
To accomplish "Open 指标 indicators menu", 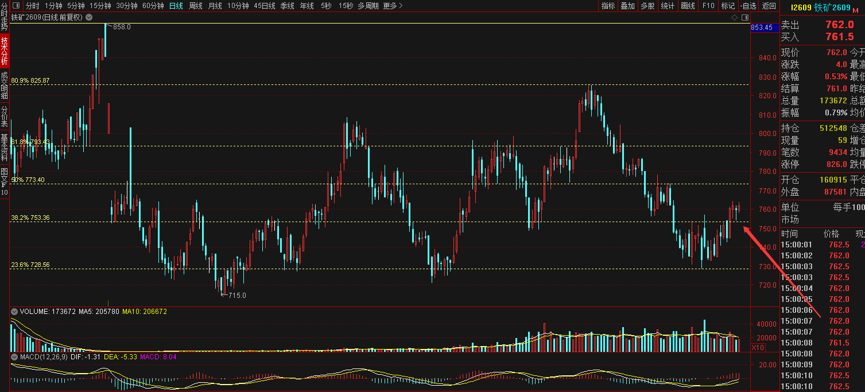I will 608,6.
